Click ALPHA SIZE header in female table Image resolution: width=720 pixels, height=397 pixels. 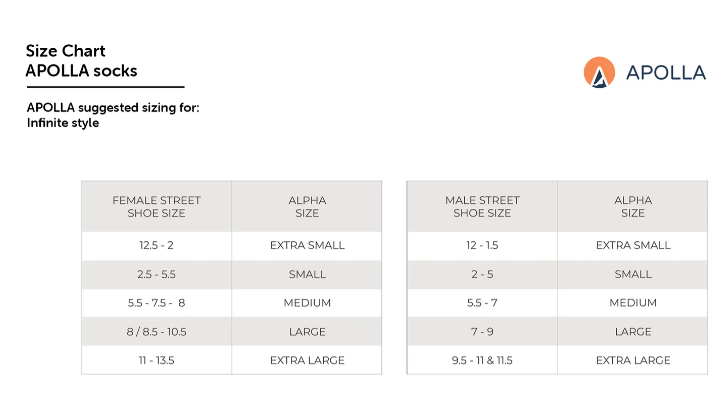click(307, 207)
